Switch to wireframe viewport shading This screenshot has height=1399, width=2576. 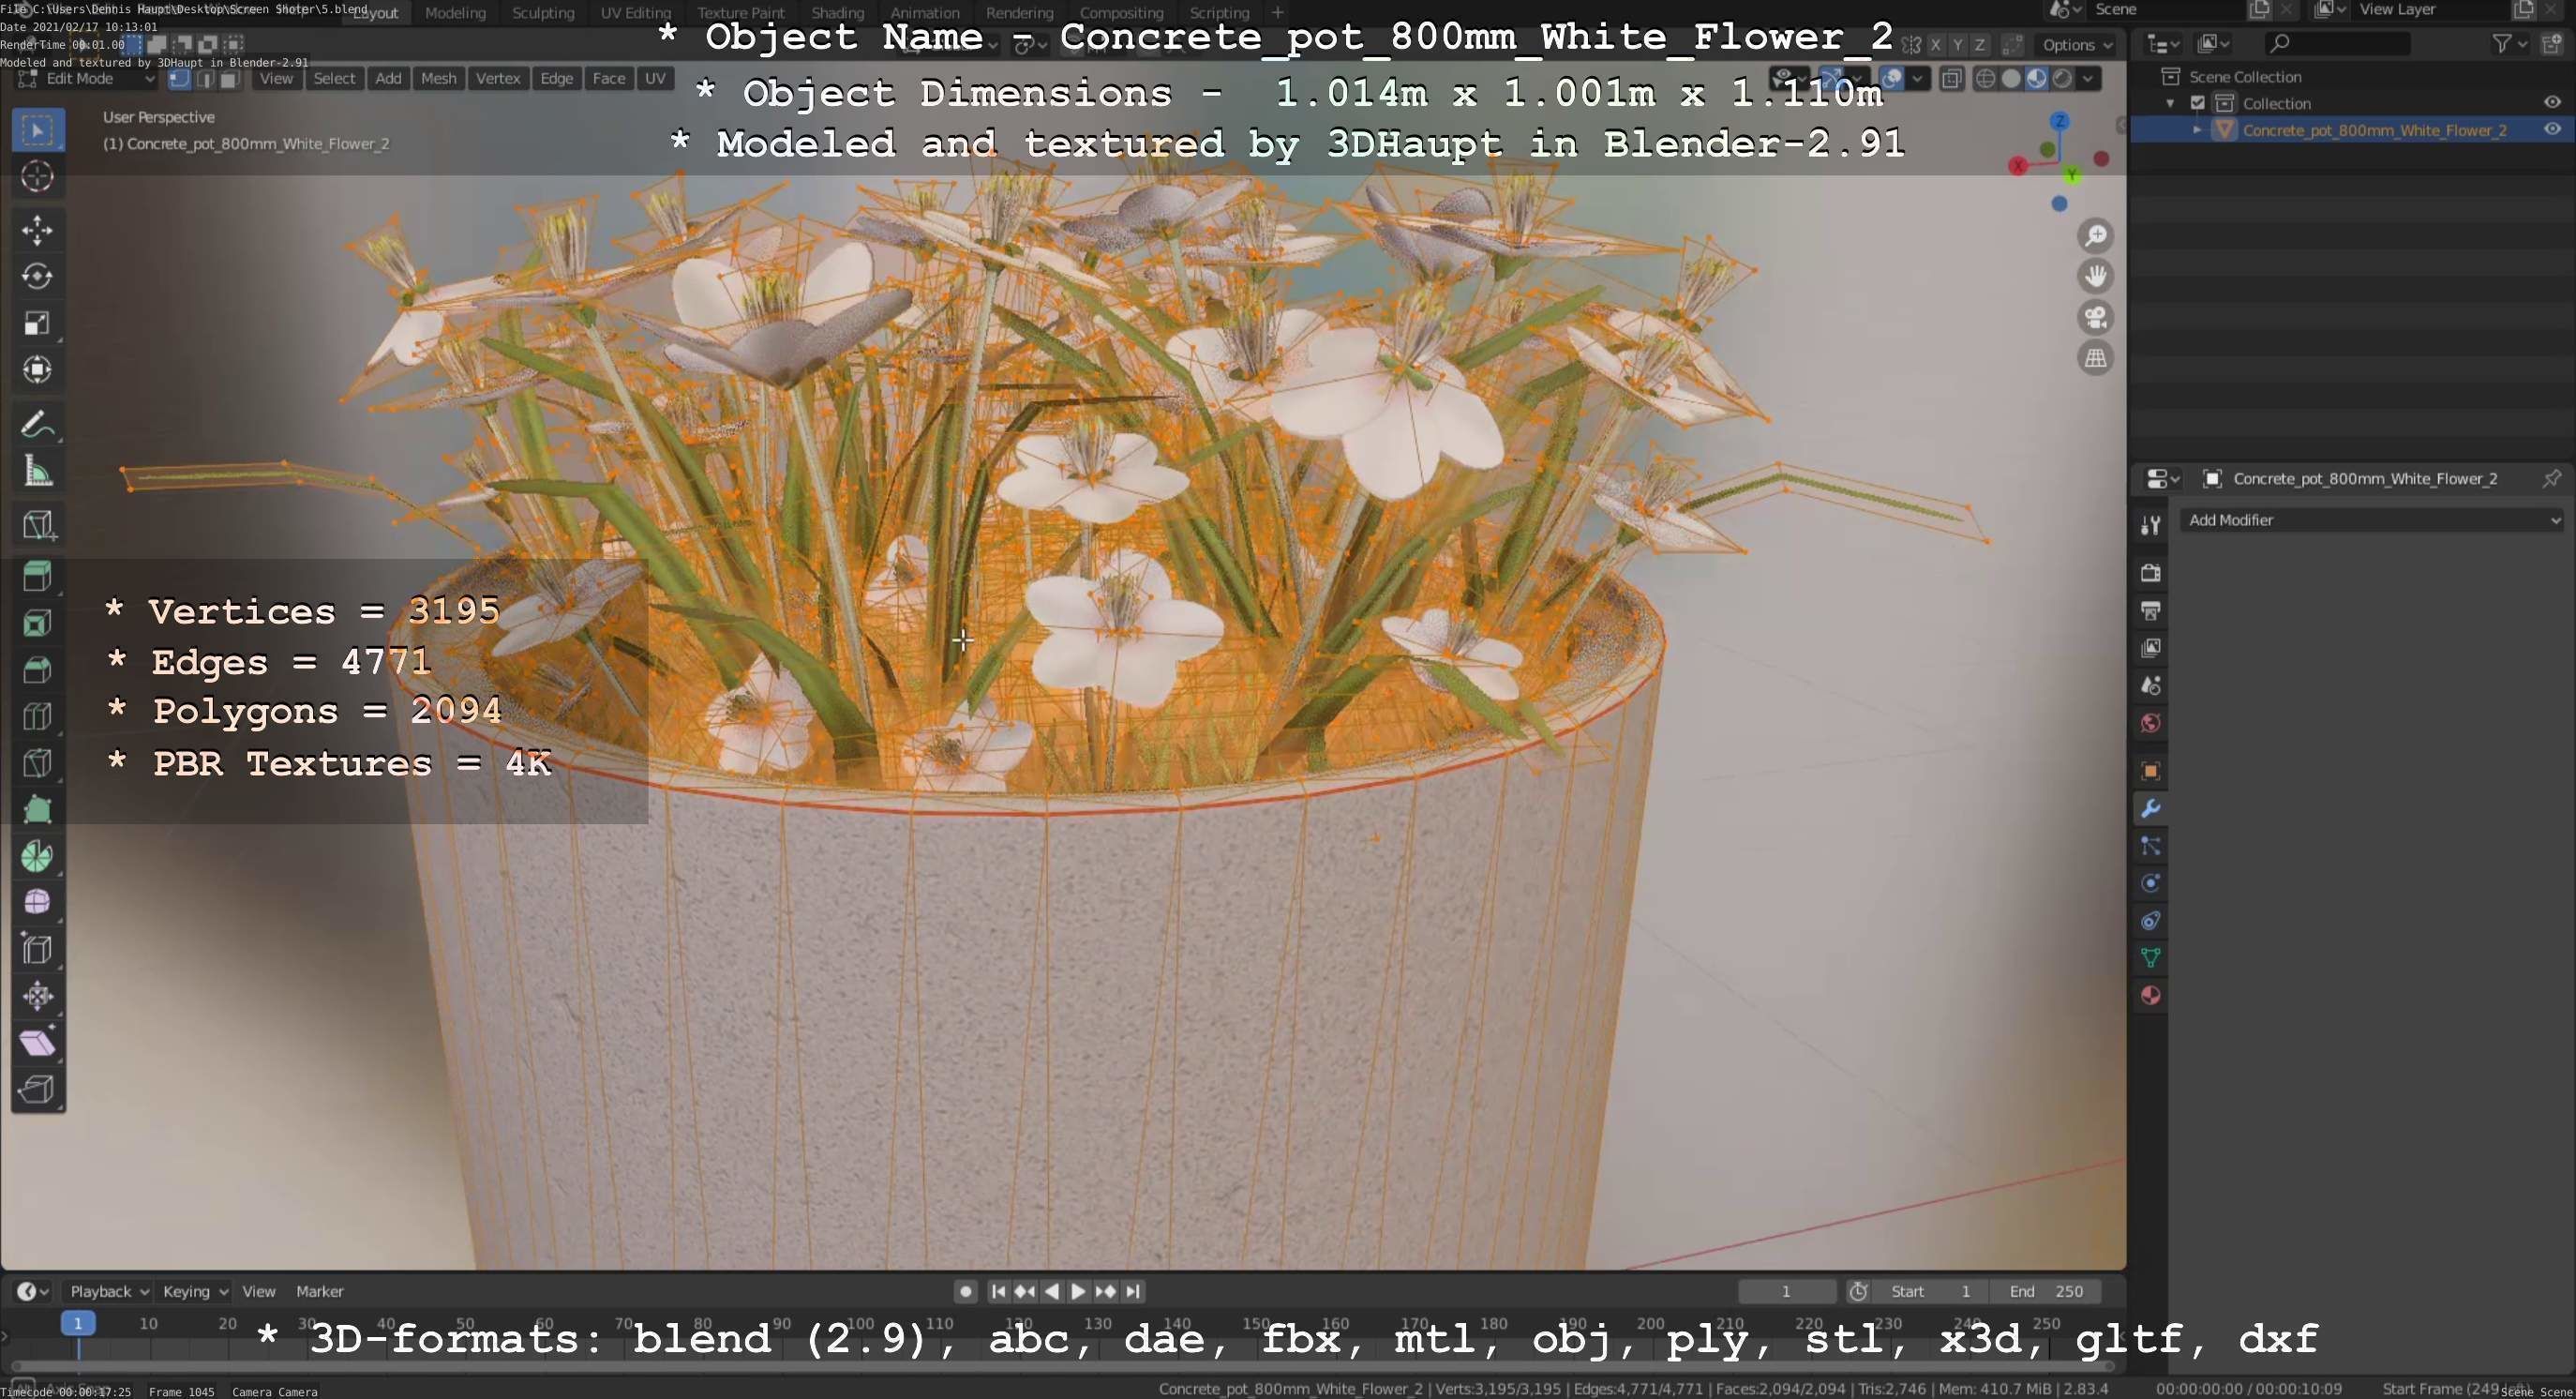tap(1986, 79)
